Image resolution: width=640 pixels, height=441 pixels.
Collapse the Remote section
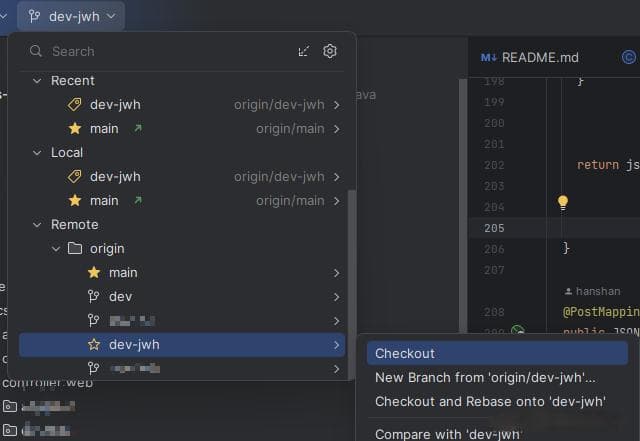[37, 225]
